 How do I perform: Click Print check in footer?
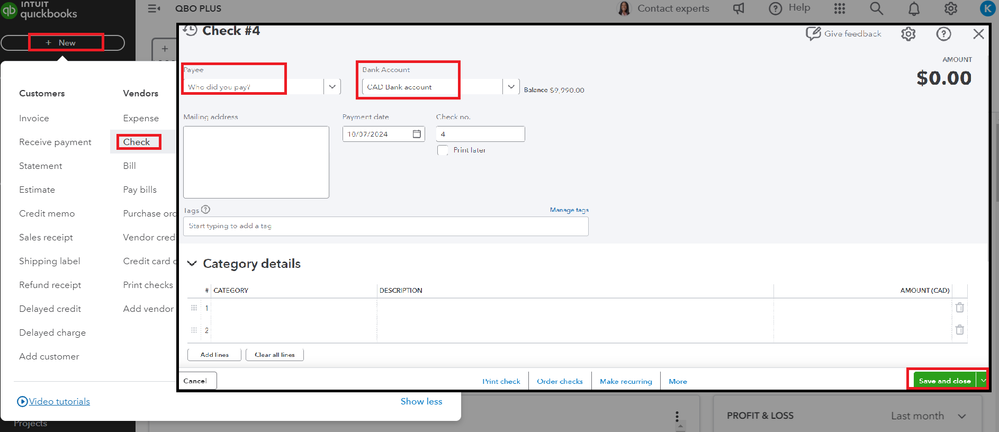pyautogui.click(x=501, y=381)
